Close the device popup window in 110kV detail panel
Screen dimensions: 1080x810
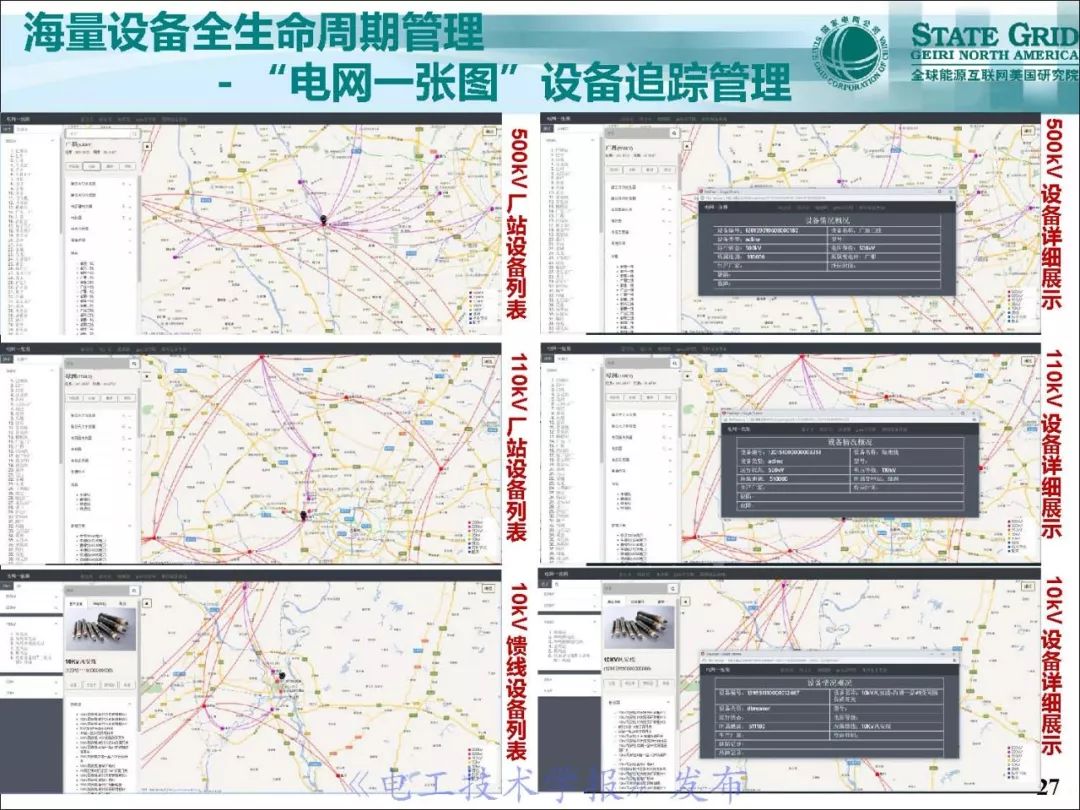973,413
